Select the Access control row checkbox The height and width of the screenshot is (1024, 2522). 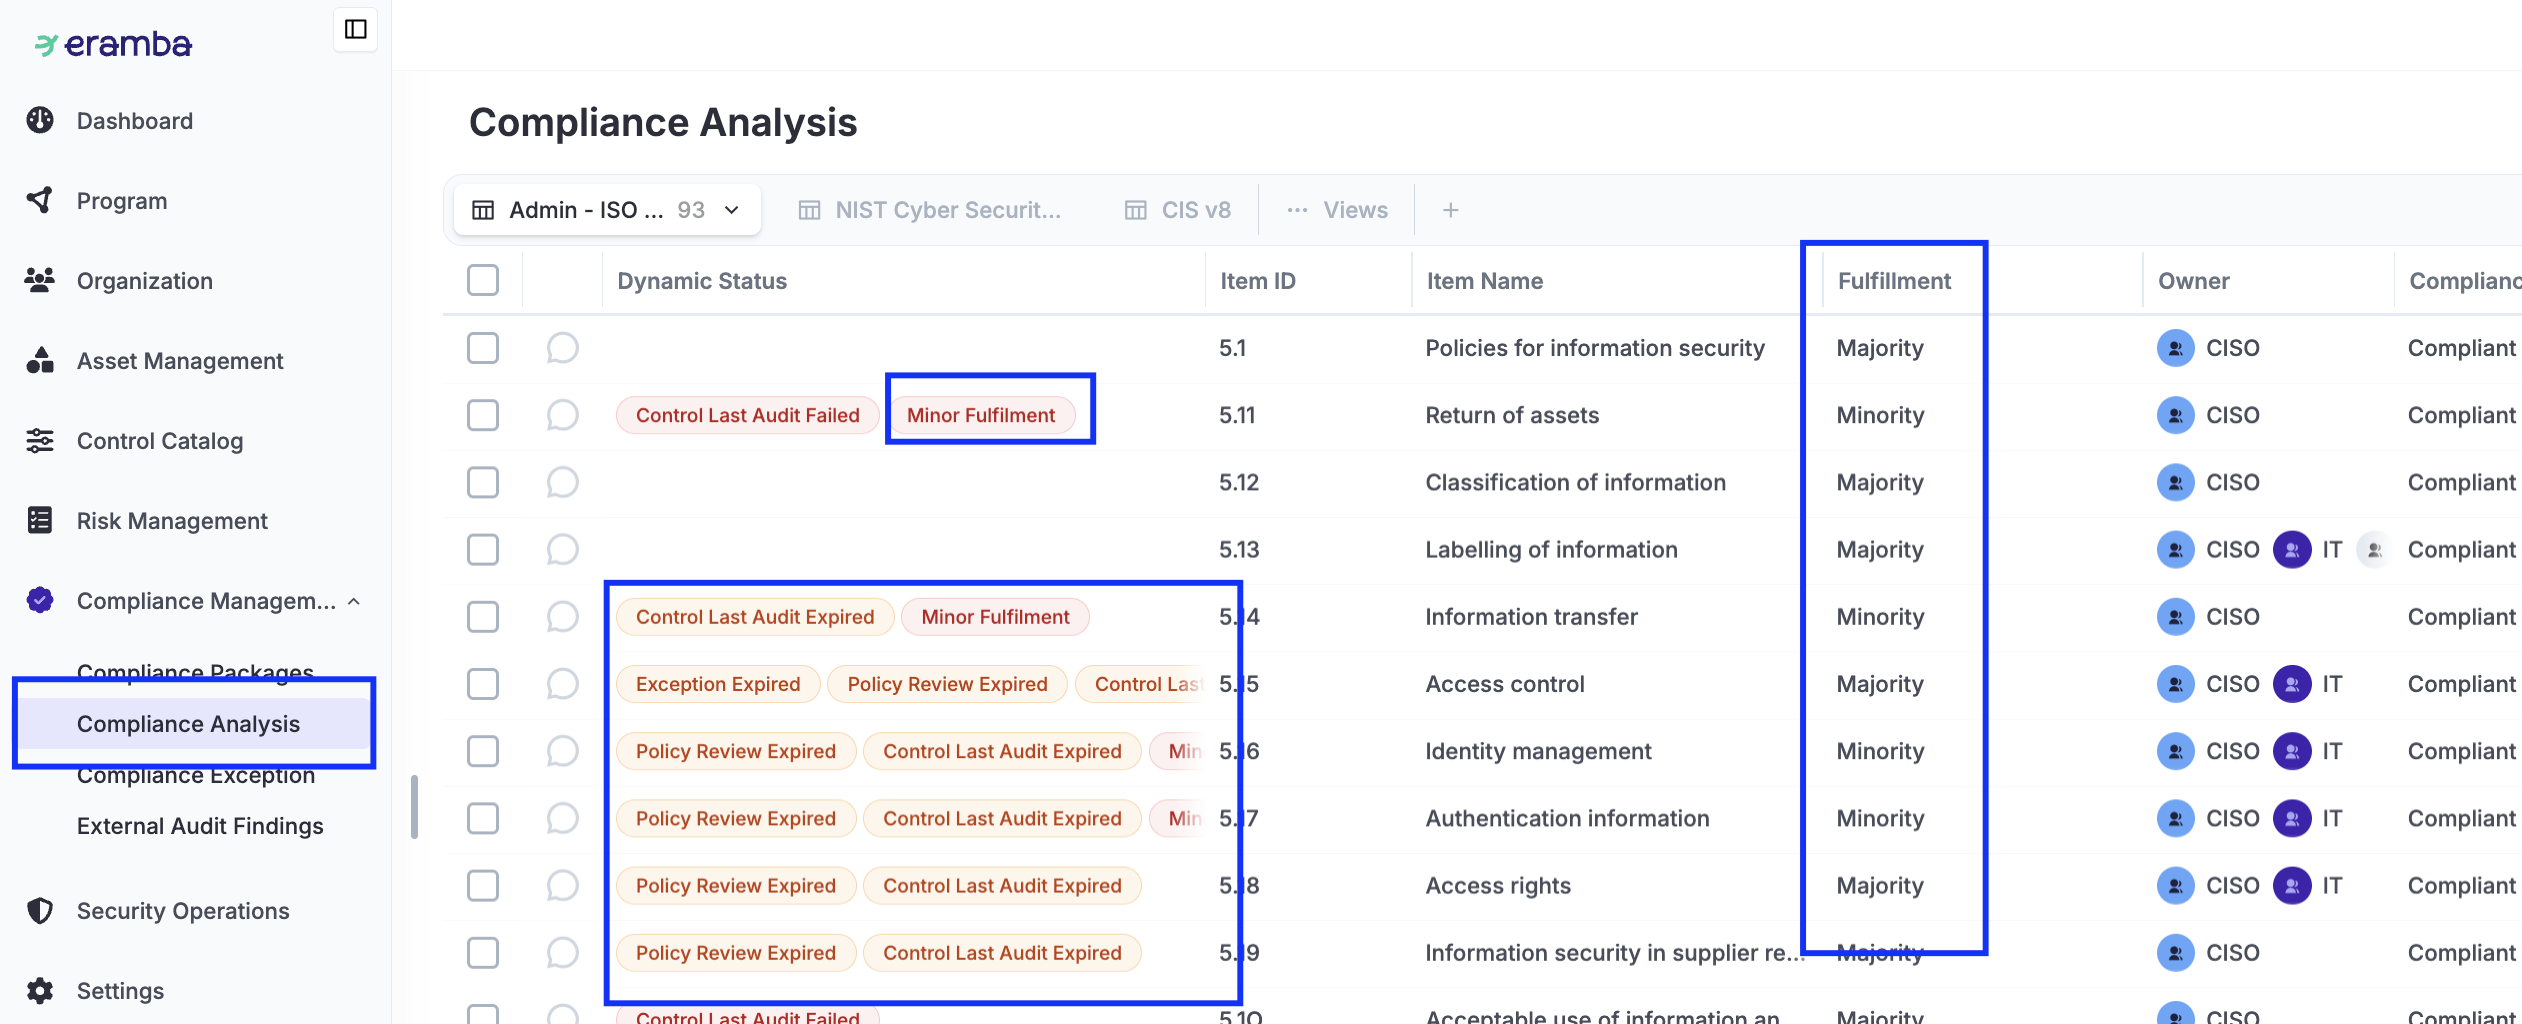tap(483, 684)
